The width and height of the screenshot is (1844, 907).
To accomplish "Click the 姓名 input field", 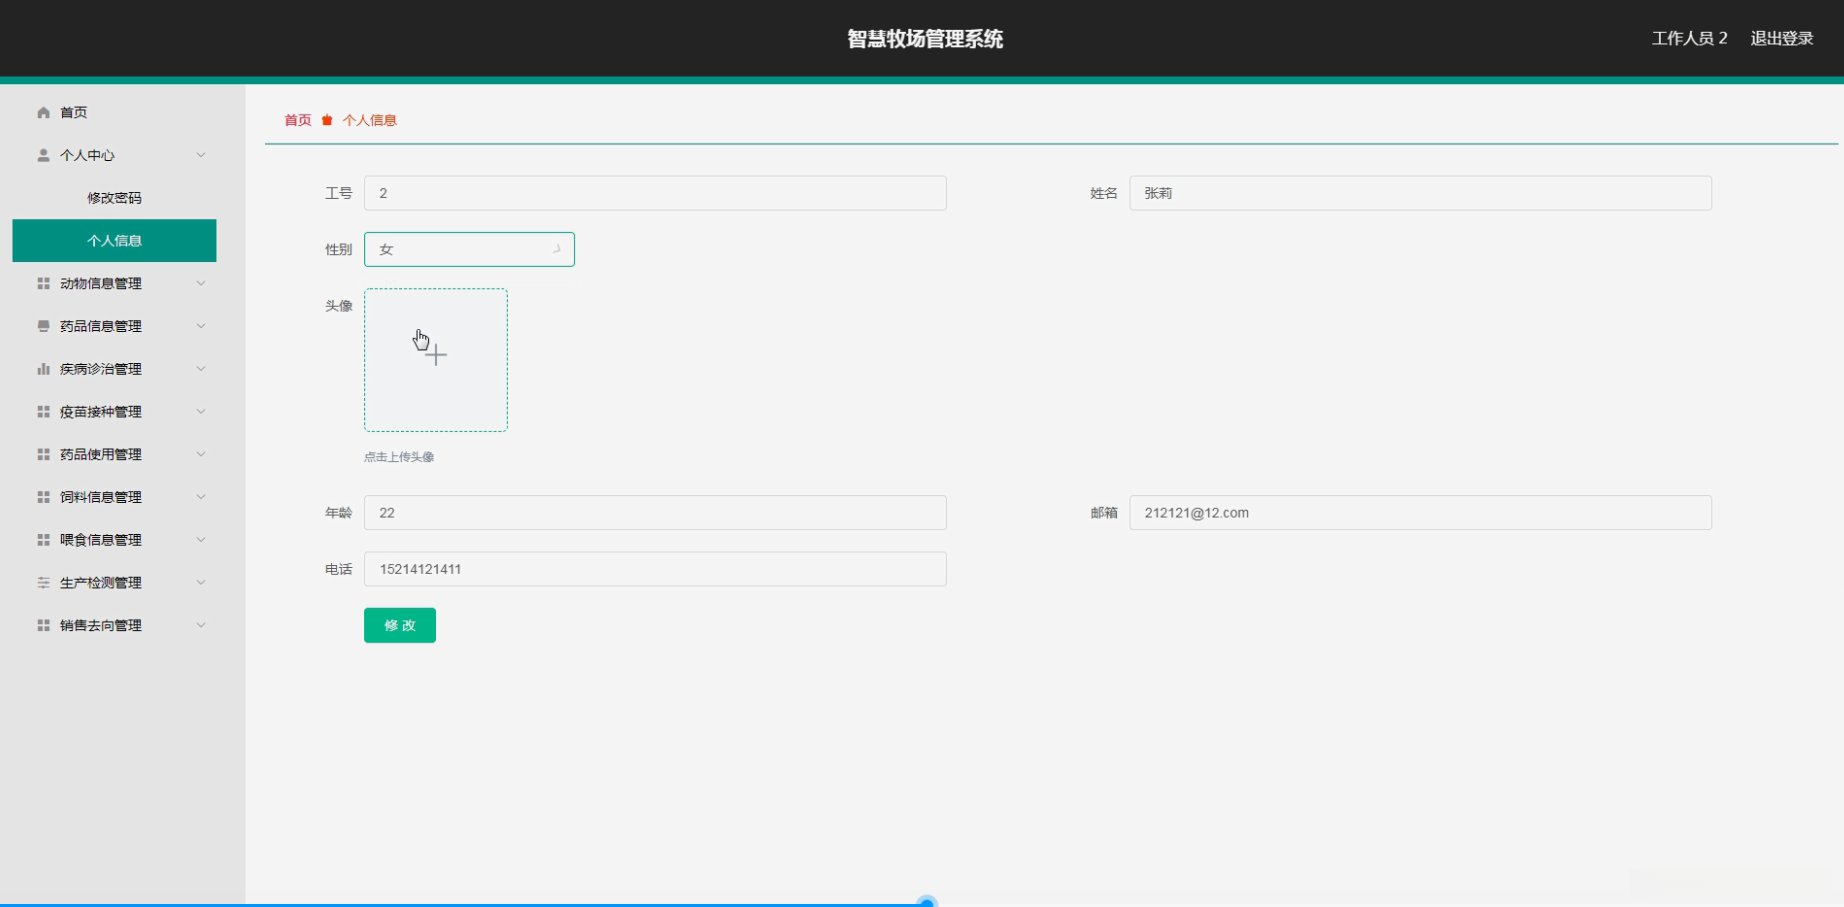I will [1420, 193].
